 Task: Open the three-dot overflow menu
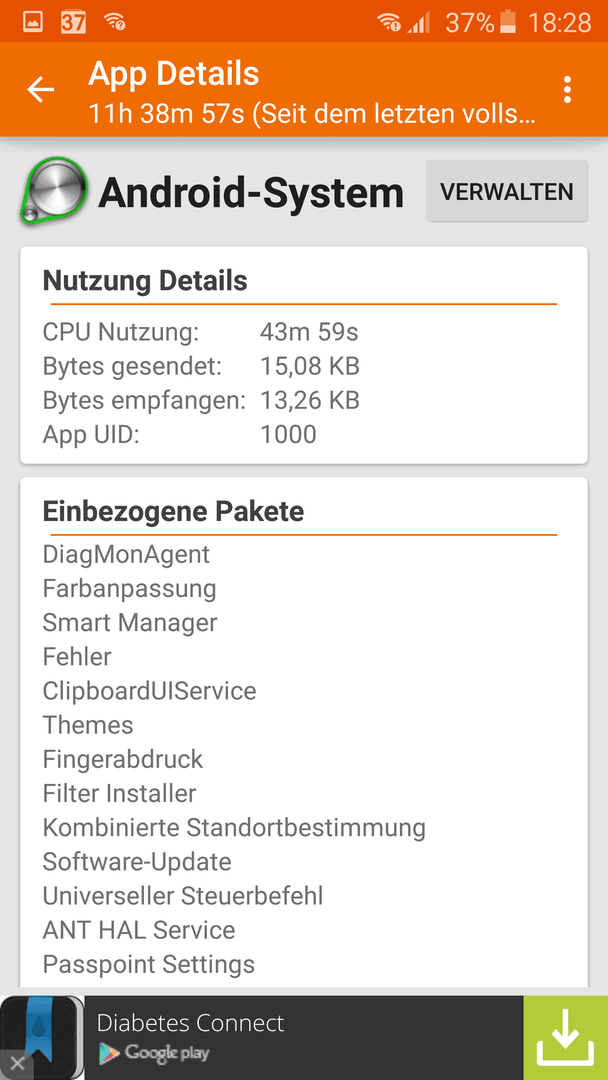coord(567,90)
